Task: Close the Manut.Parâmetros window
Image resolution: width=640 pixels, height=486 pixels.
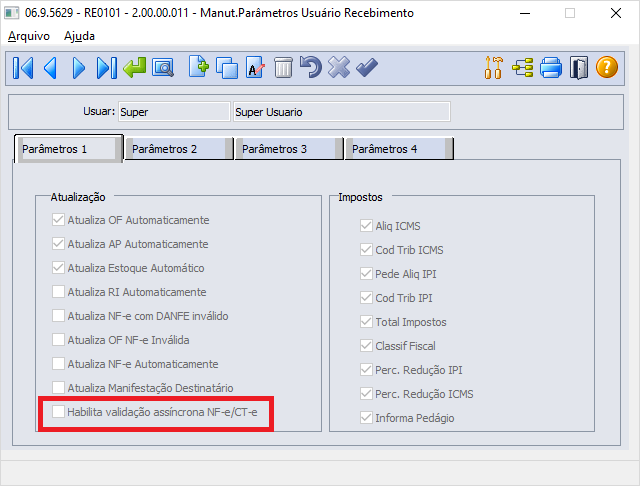Action: (616, 13)
